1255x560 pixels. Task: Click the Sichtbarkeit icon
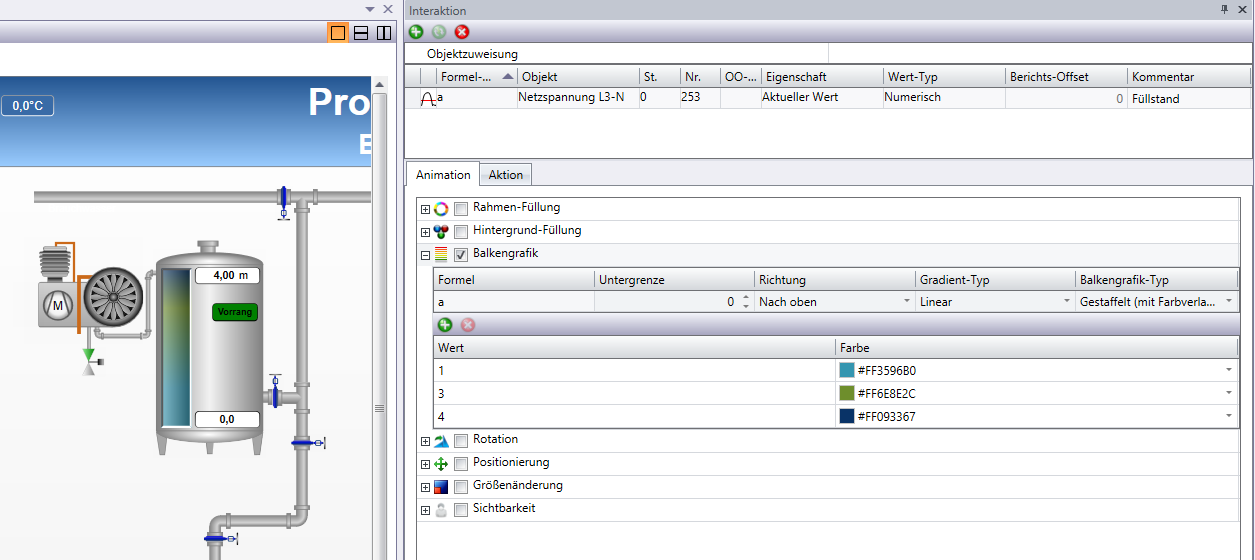pyautogui.click(x=441, y=510)
